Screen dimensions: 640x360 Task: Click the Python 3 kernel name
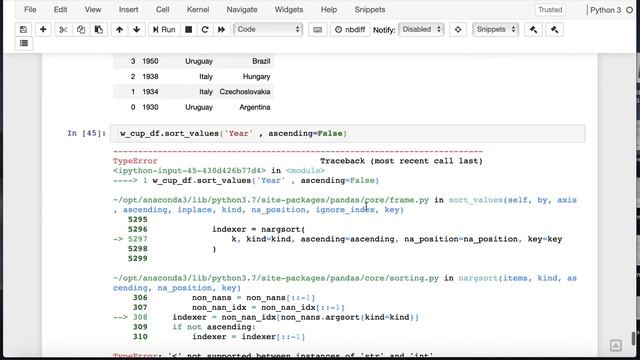(x=605, y=10)
